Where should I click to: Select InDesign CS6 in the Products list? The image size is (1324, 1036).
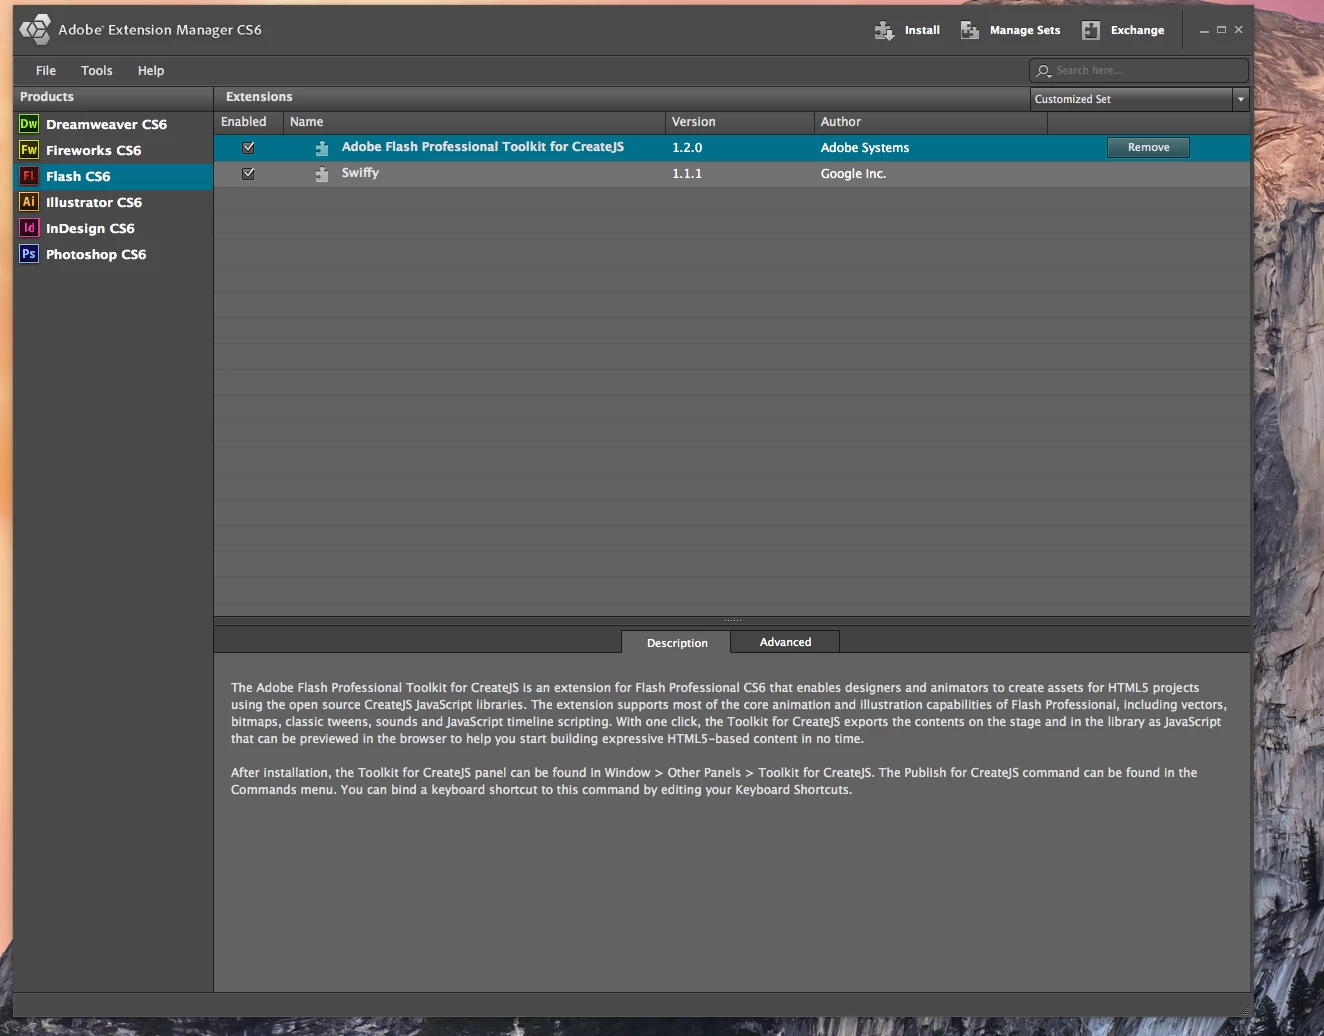click(113, 228)
